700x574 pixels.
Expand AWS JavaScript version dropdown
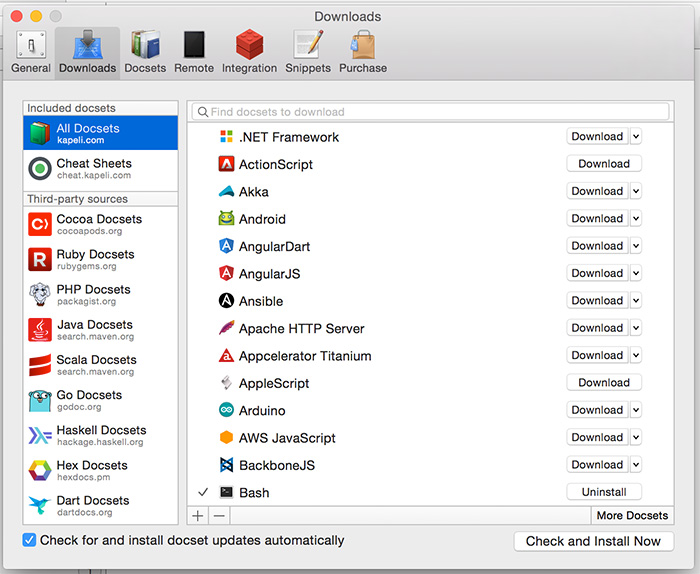coord(636,437)
